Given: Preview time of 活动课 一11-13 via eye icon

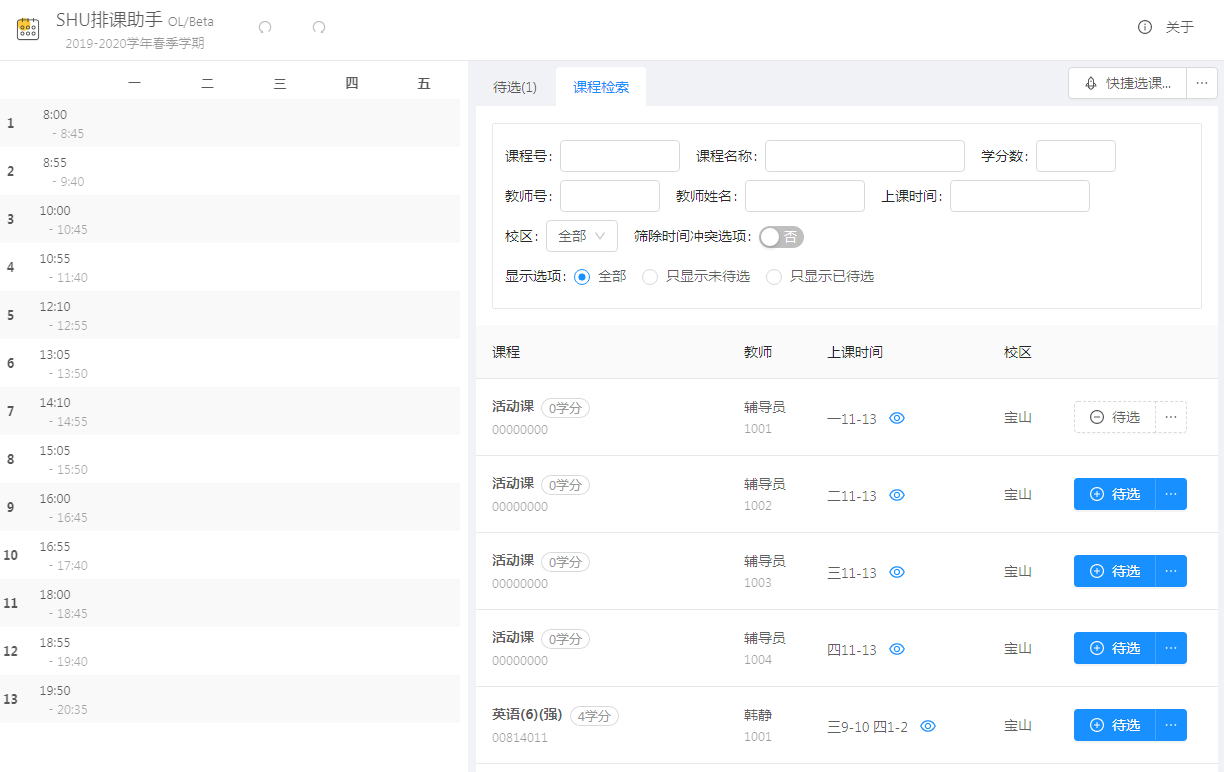Looking at the screenshot, I should 897,418.
